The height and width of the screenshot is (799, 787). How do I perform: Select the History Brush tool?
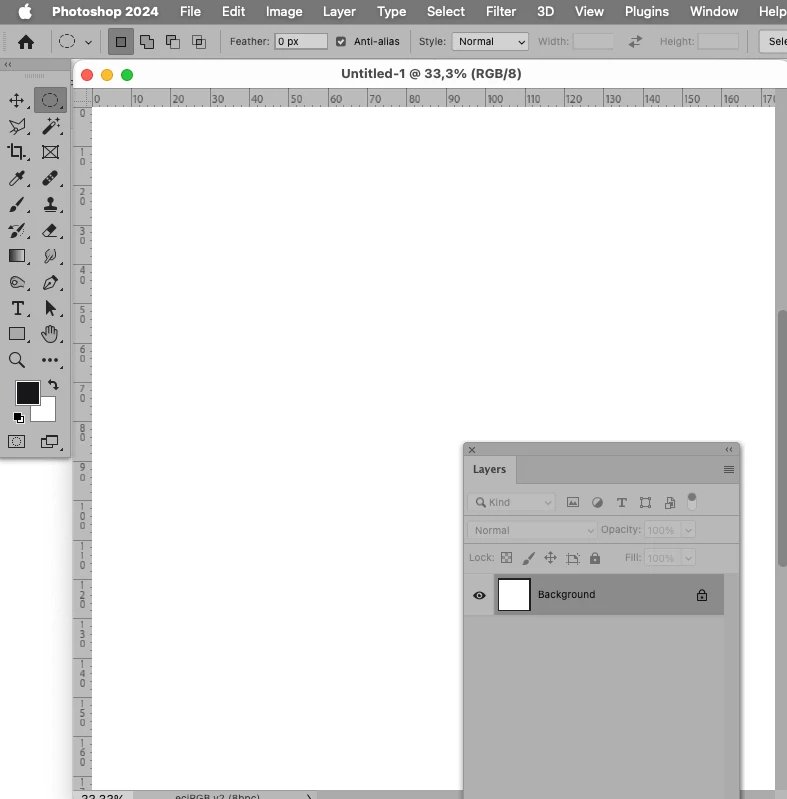coord(17,230)
